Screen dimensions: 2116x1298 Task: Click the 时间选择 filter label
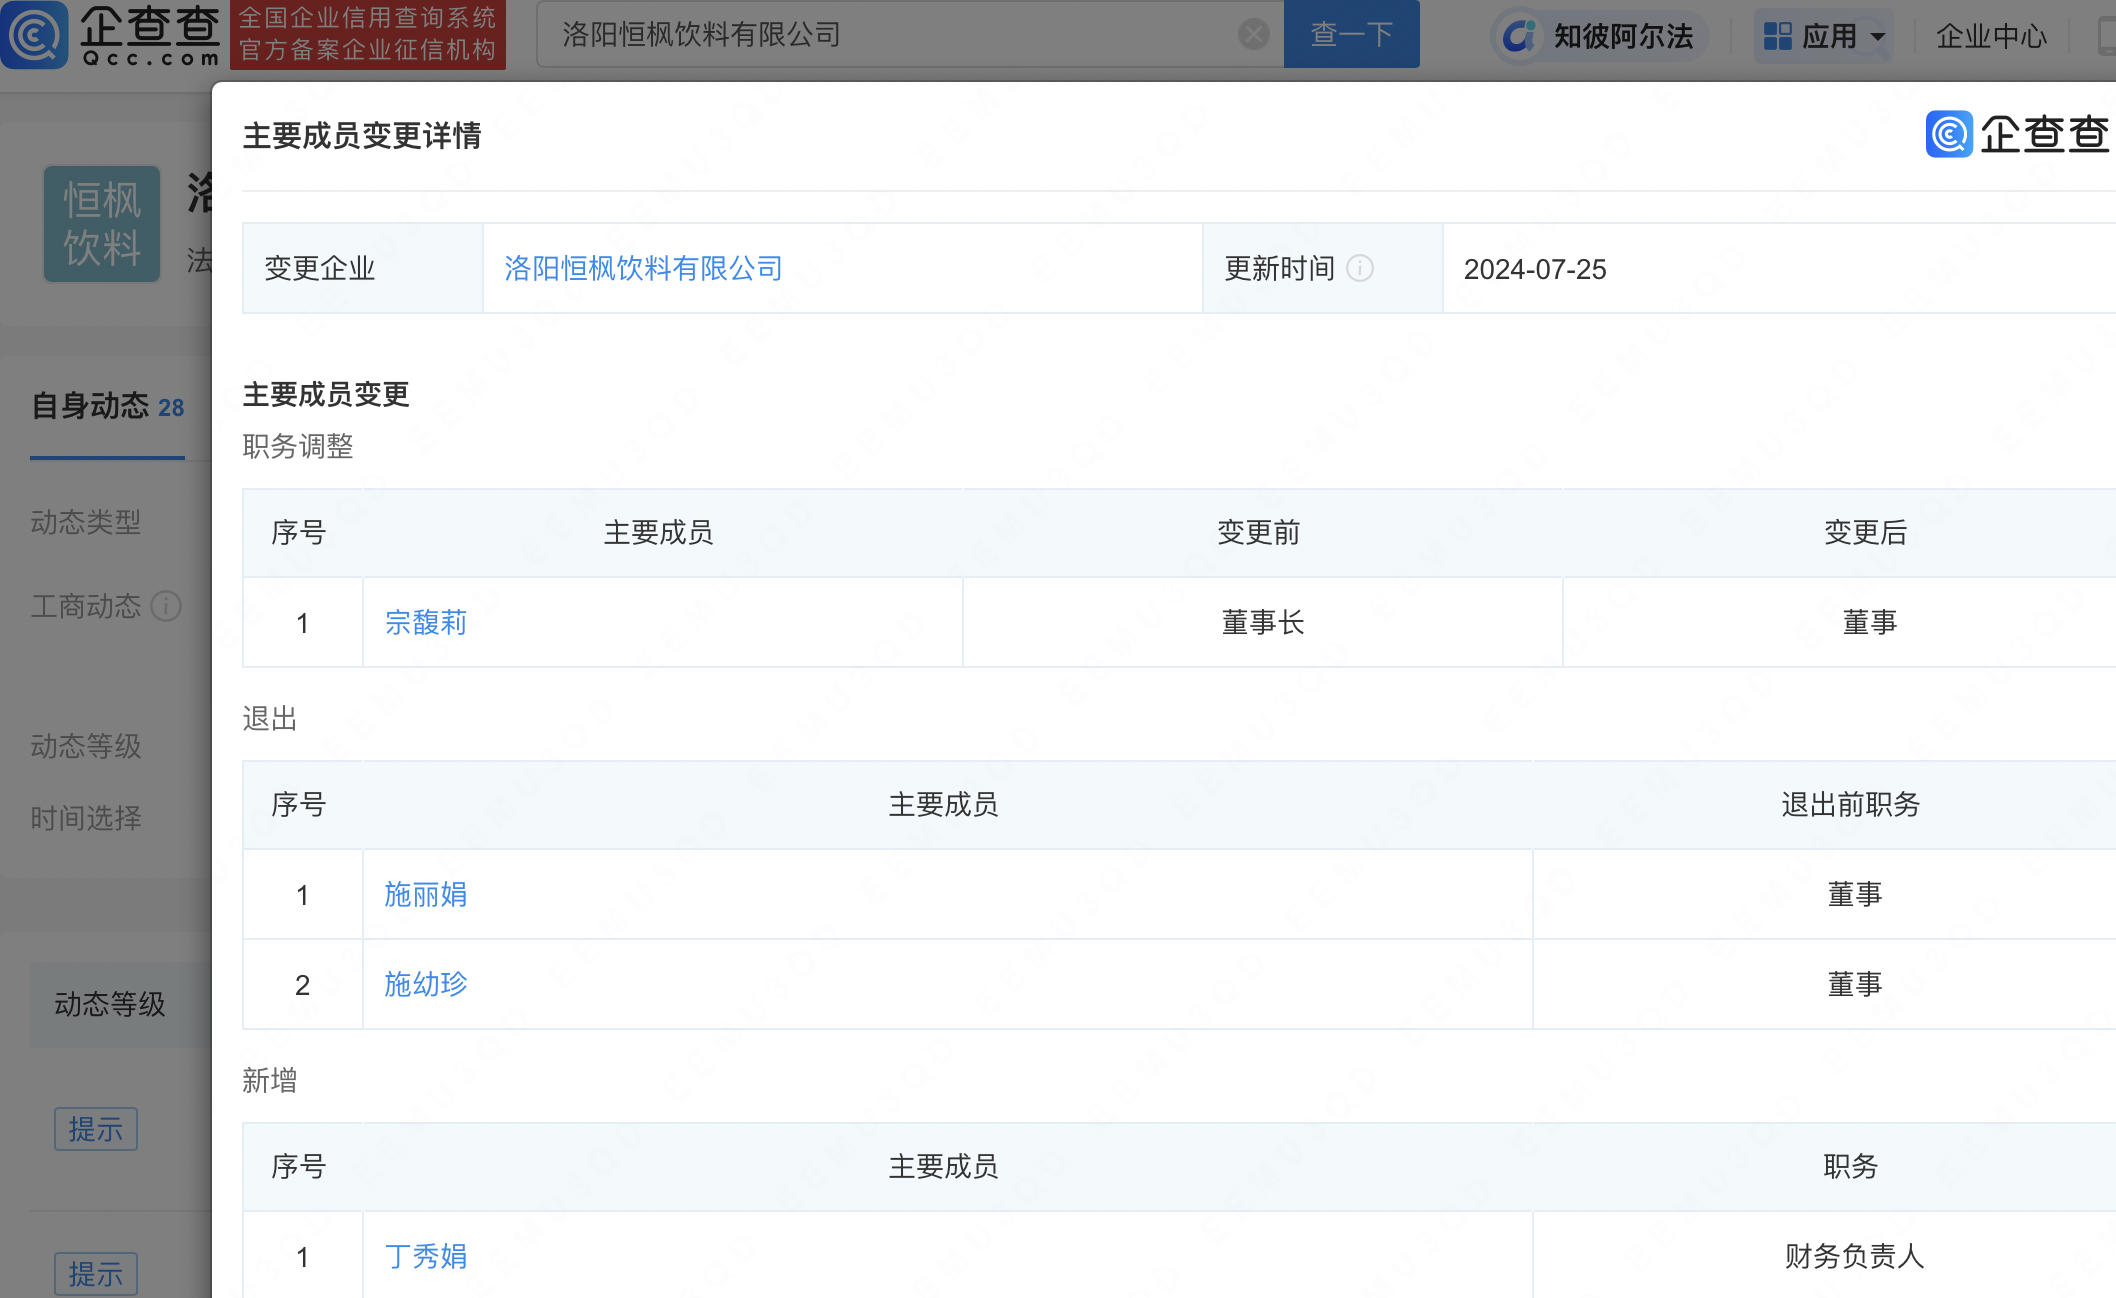tap(86, 818)
